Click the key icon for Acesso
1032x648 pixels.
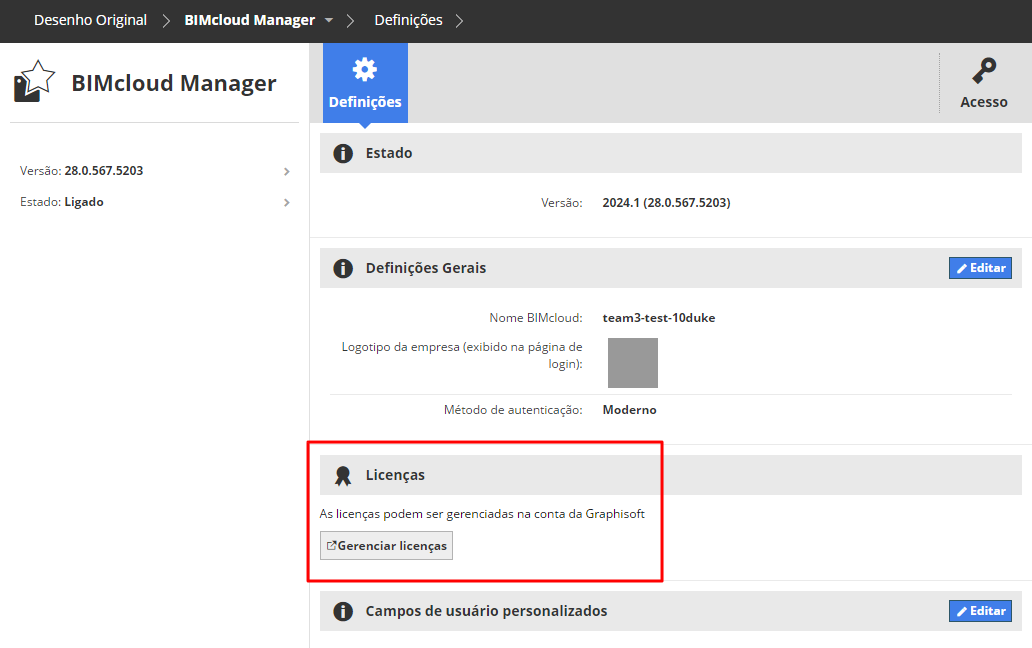tap(984, 70)
